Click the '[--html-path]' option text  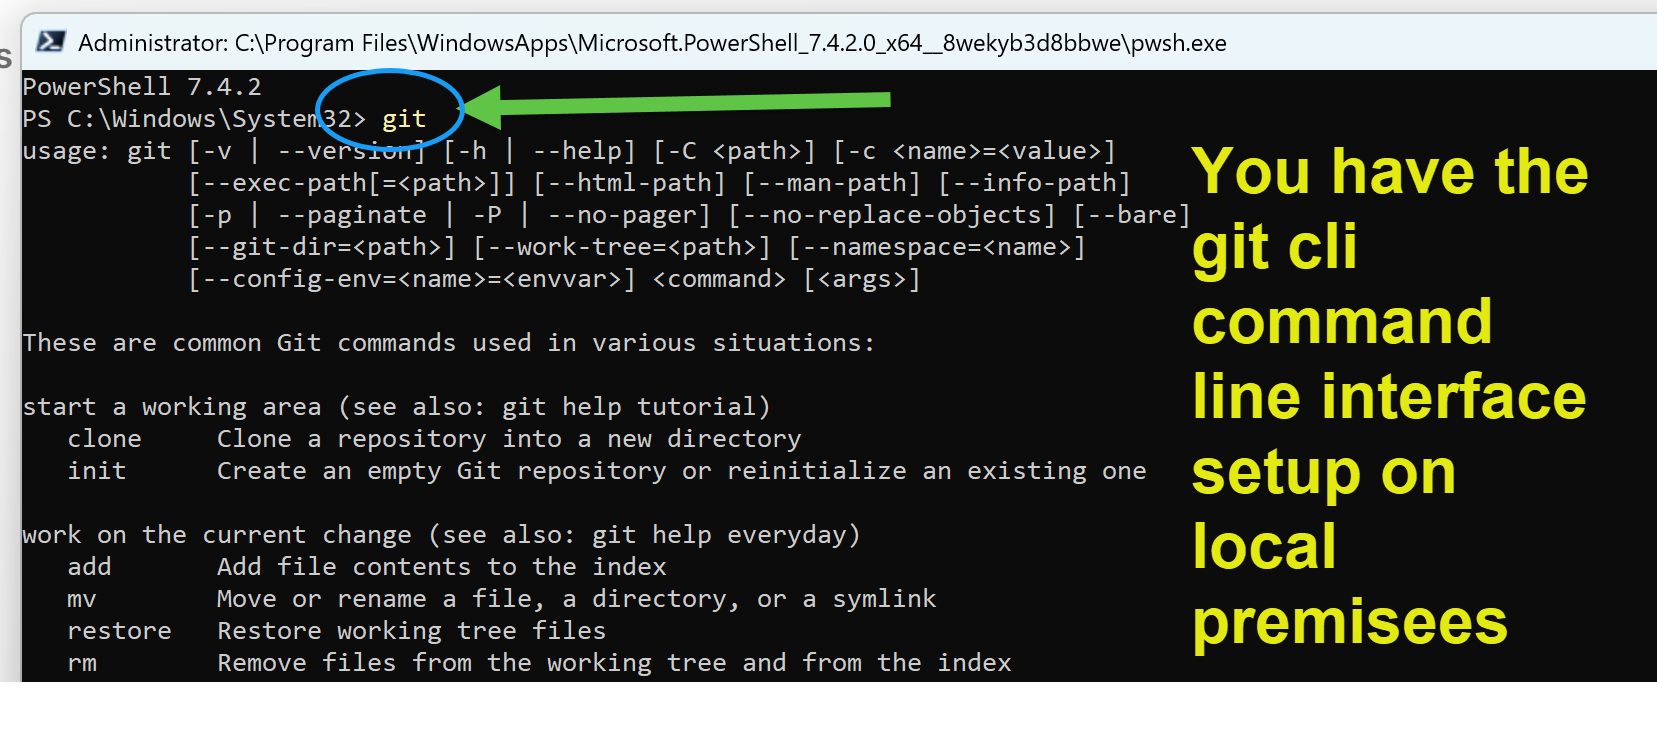(x=629, y=183)
